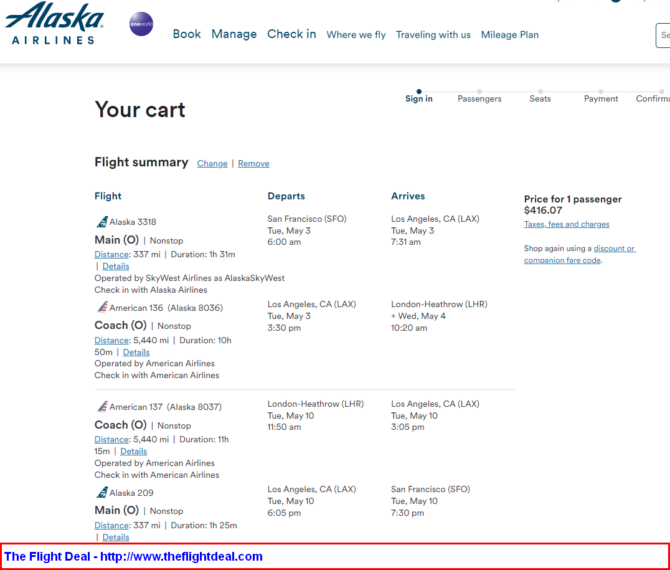Image resolution: width=670 pixels, height=570 pixels.
Task: Select the Payment progress step
Action: pos(601,96)
